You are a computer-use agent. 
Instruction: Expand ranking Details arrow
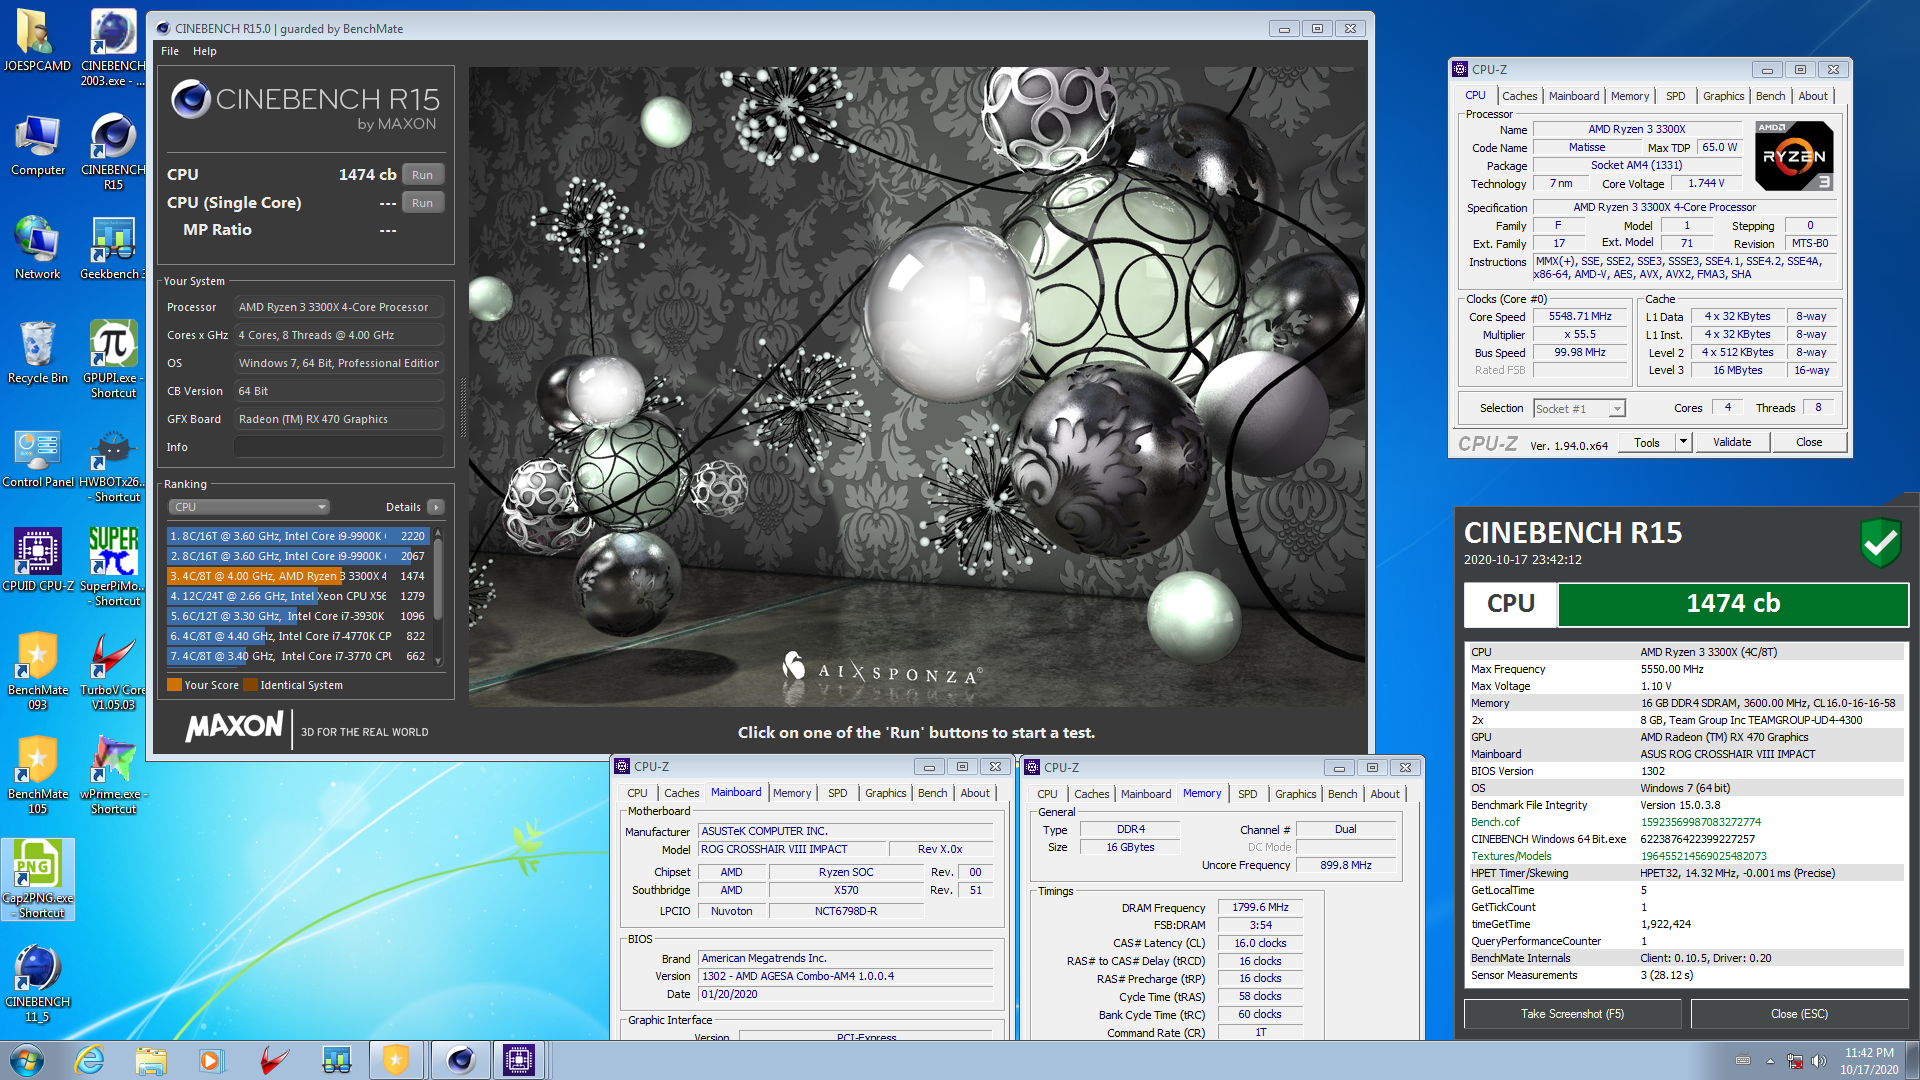coord(435,507)
